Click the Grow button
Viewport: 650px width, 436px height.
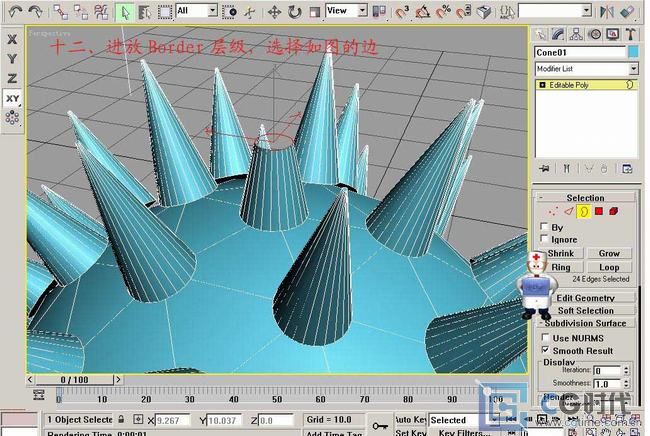click(609, 253)
